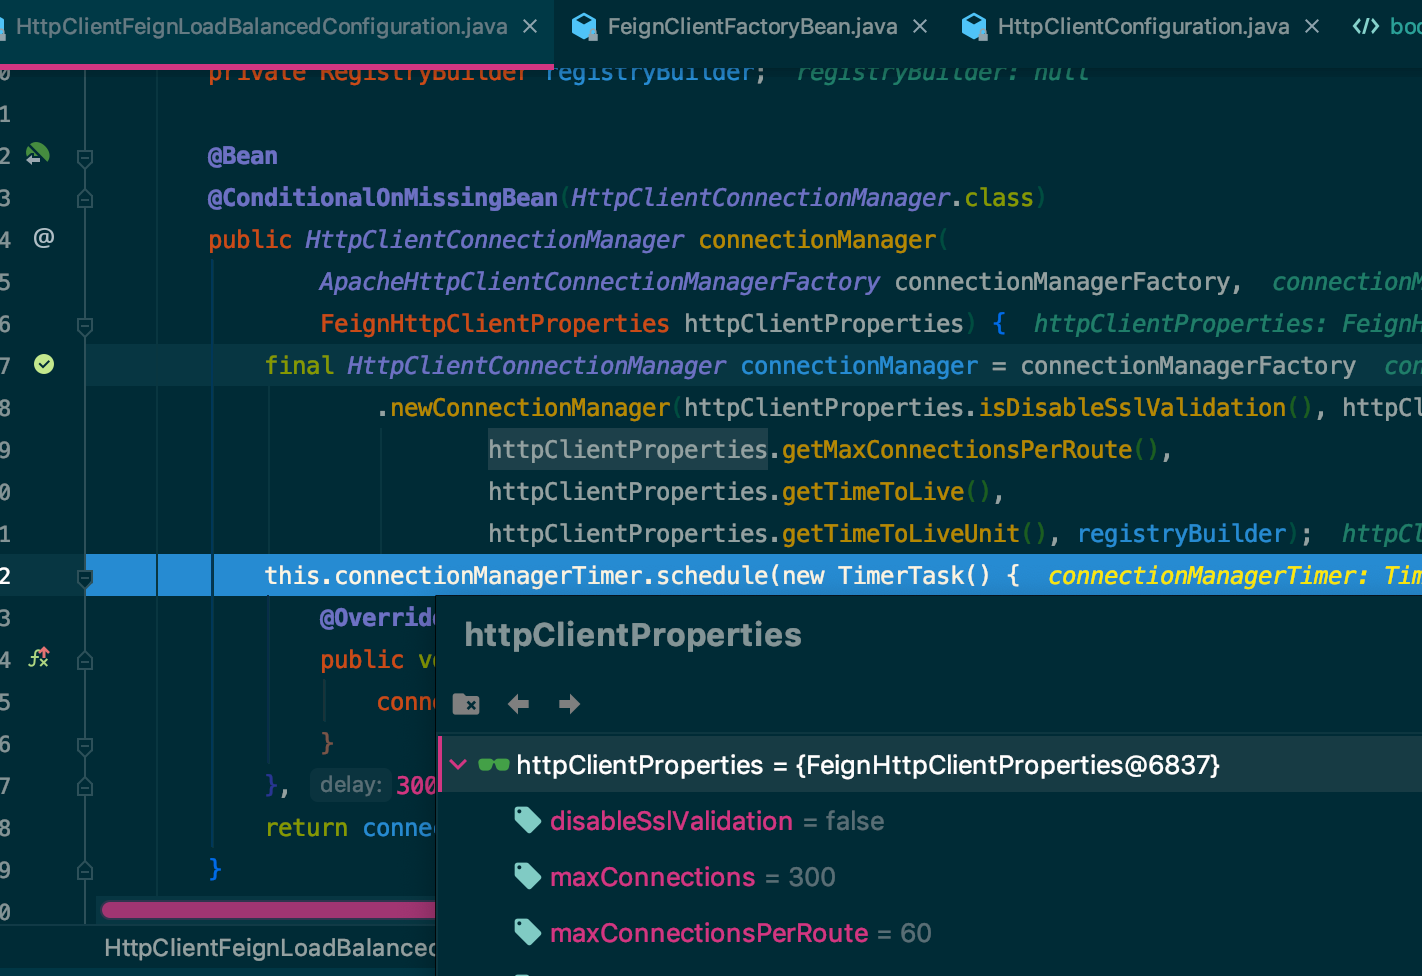Click the forward arrow in popup
Screen dimensions: 1422x976
[569, 704]
